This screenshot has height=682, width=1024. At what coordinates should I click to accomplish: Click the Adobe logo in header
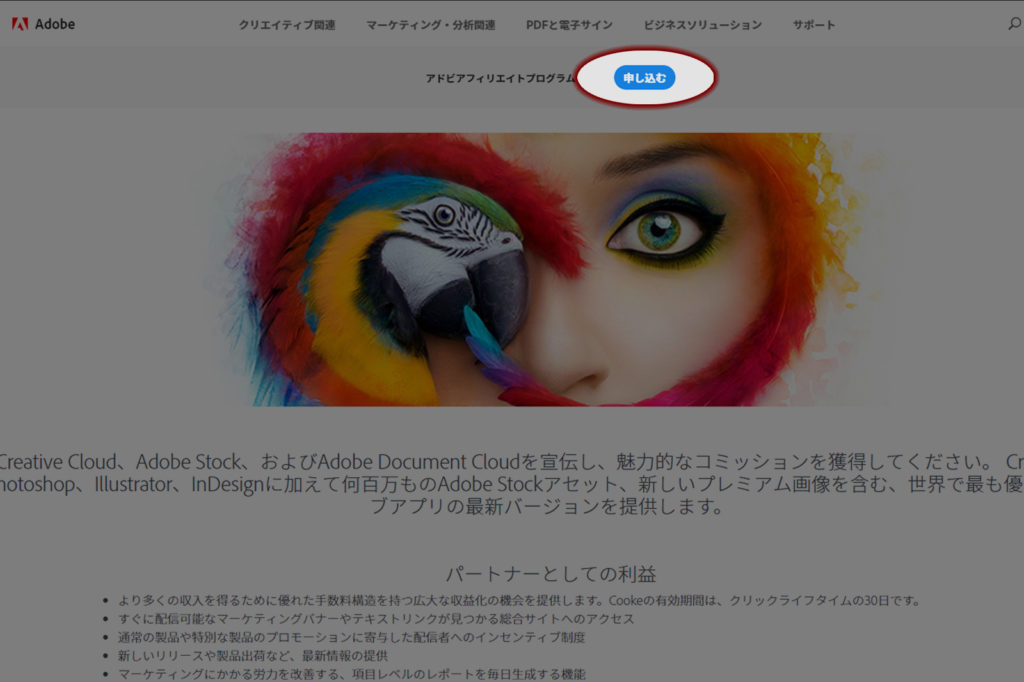pyautogui.click(x=43, y=24)
